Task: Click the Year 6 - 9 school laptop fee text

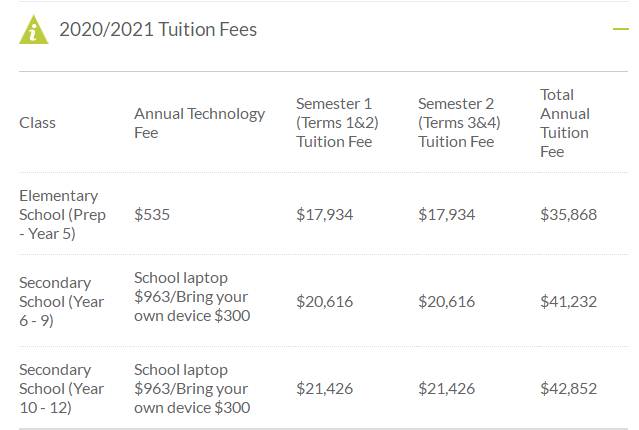Action: click(191, 297)
